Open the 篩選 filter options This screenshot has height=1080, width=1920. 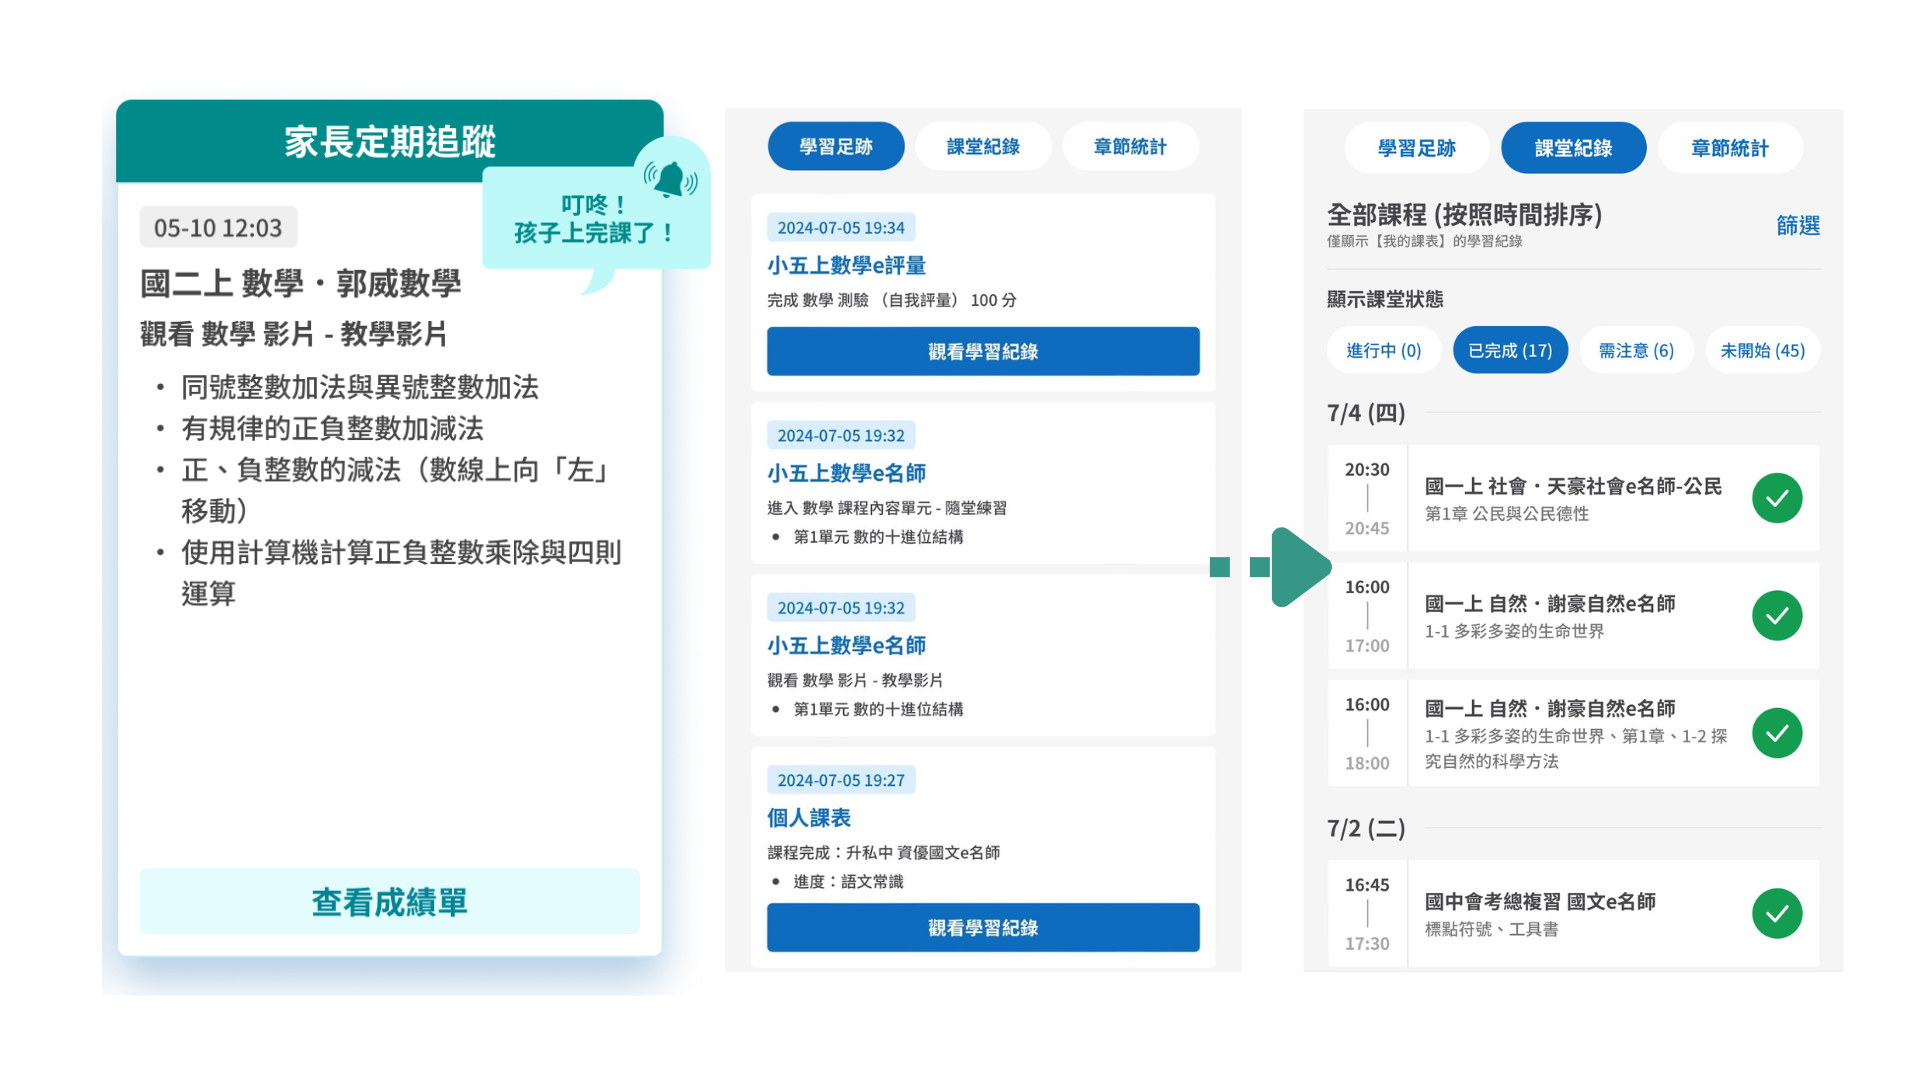coord(1797,226)
